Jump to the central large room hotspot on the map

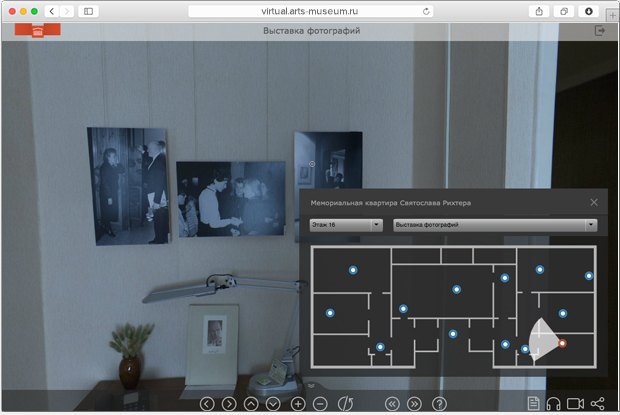coord(457,289)
